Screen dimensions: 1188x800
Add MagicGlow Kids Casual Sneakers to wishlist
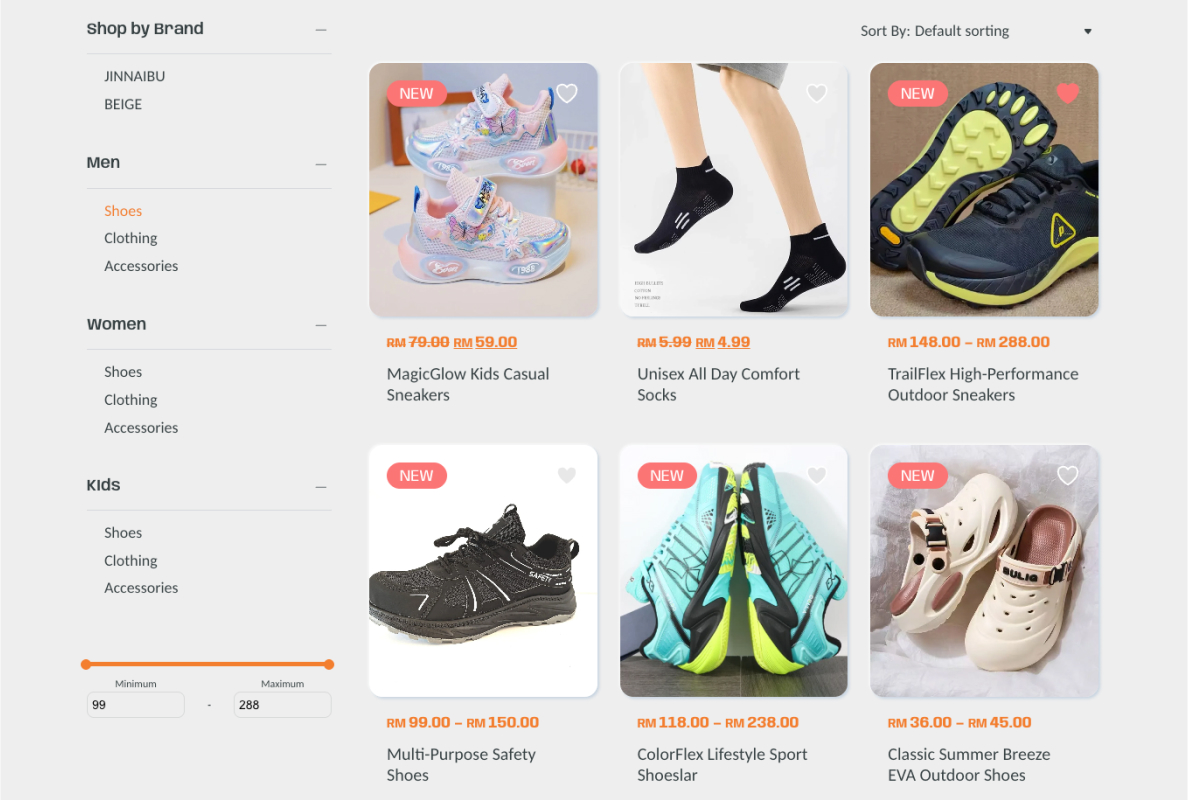point(567,93)
